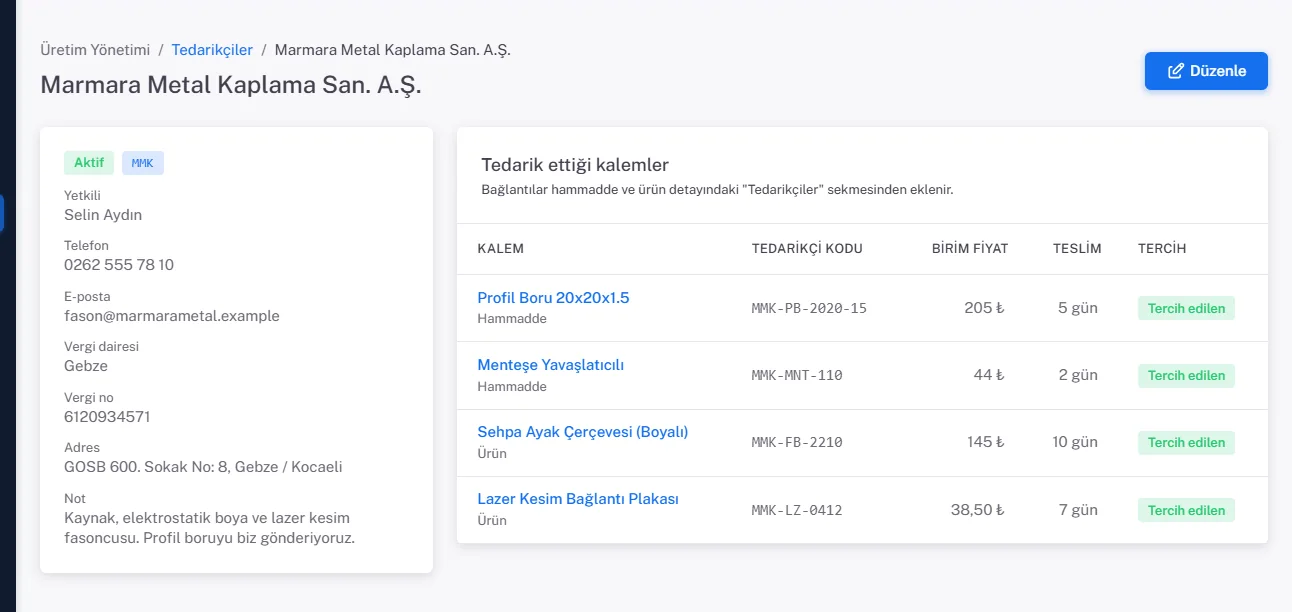Open Menteşe Yavaşlatıcılı item link
Image resolution: width=1292 pixels, height=612 pixels.
tap(550, 364)
